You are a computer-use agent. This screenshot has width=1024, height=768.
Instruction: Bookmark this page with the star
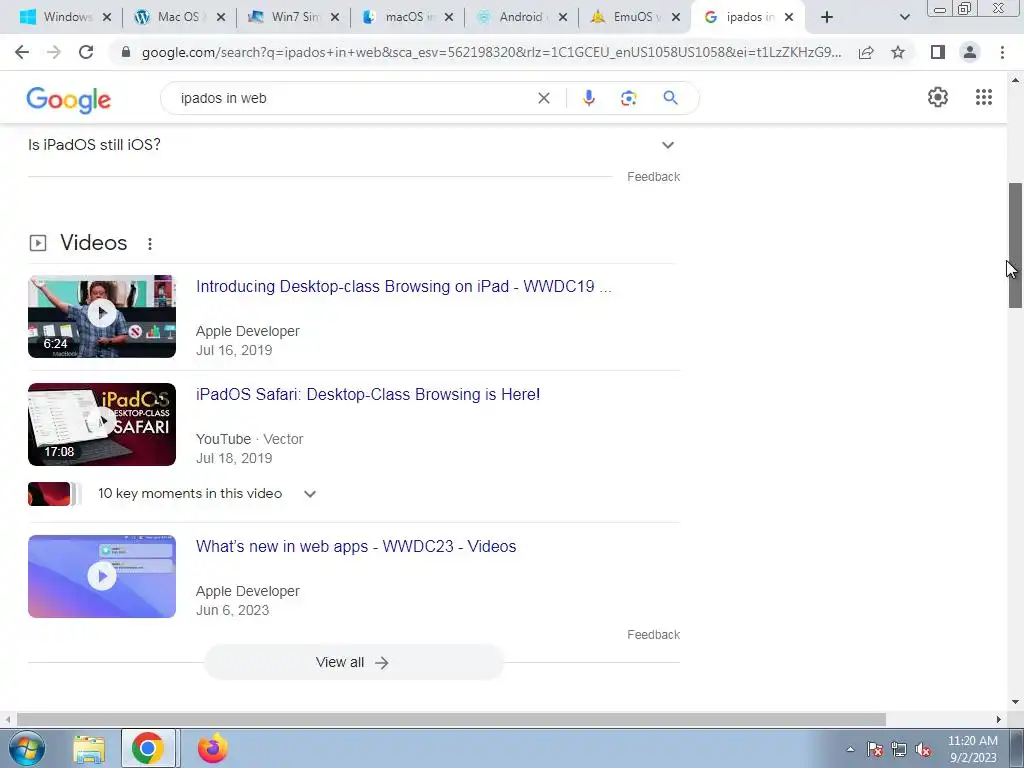point(898,52)
